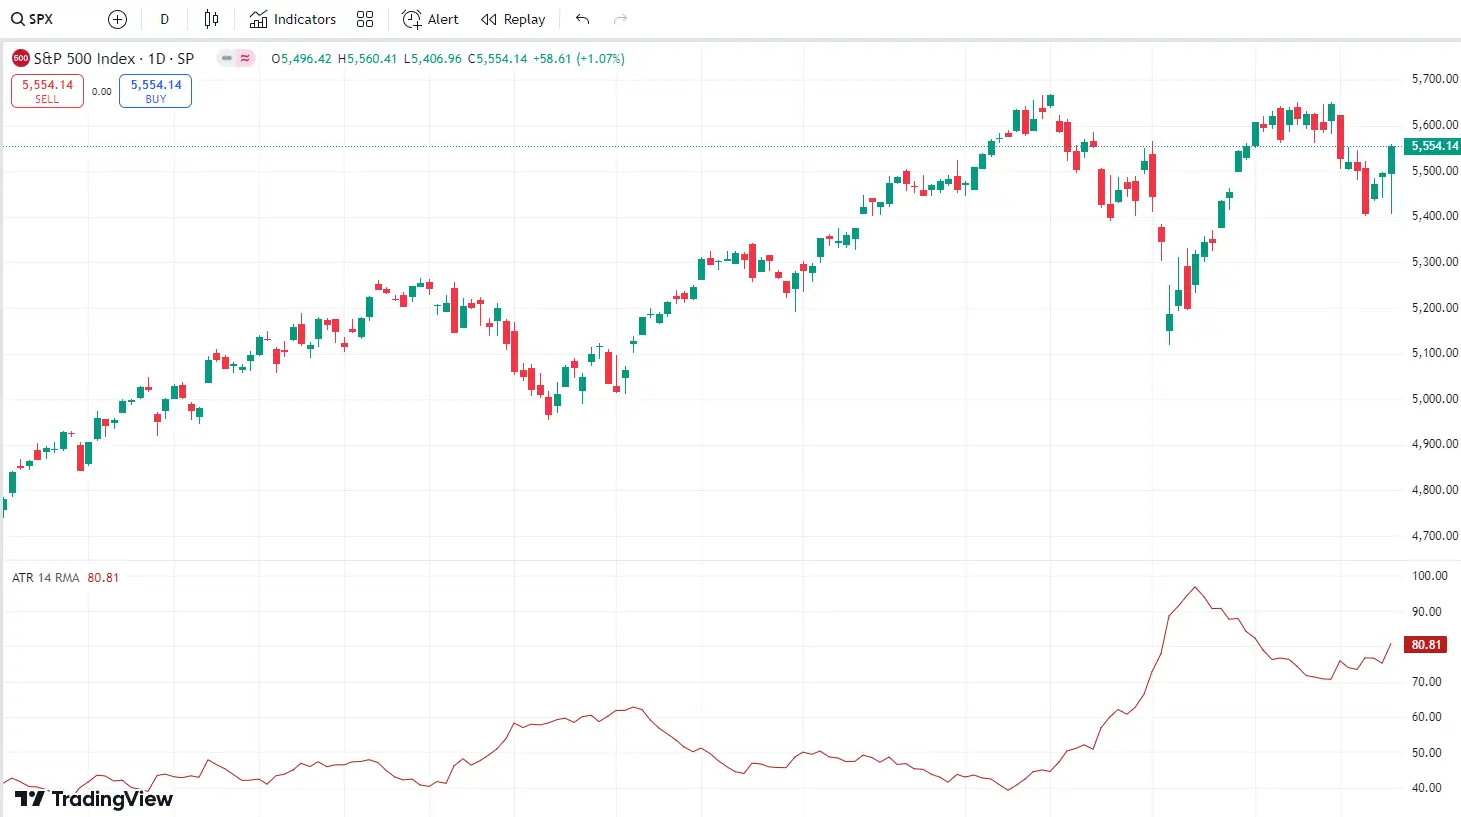Click the 80.81 ATR value tag on the scale
The image size is (1461, 817).
(x=1424, y=644)
